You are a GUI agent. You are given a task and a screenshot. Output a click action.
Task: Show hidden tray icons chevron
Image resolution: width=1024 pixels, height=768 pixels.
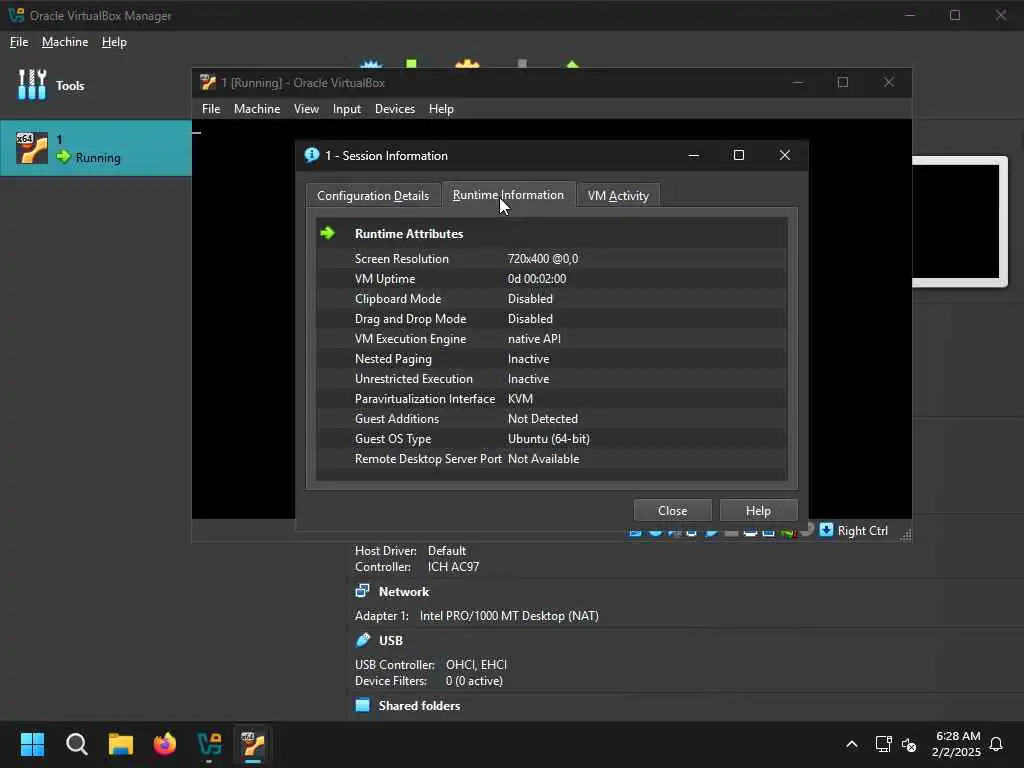tap(852, 744)
